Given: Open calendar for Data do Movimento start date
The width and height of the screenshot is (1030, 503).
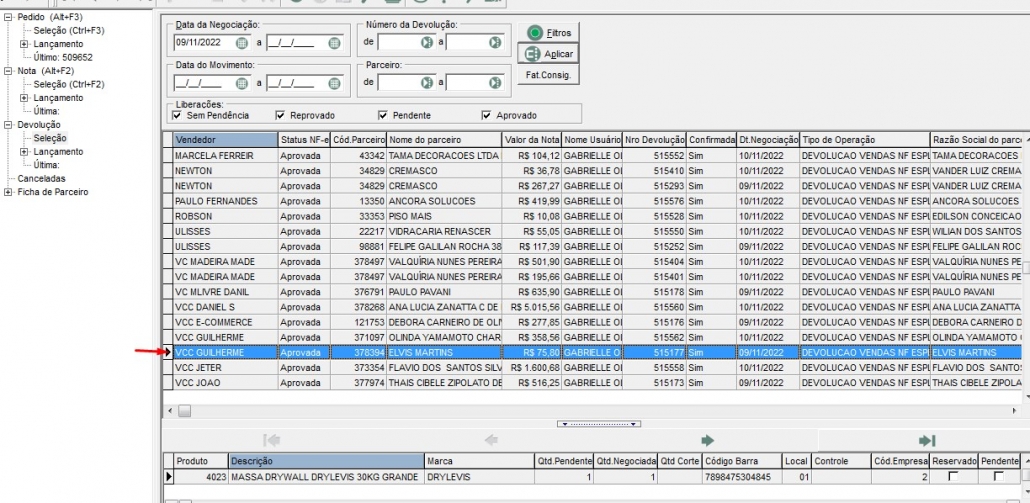Looking at the screenshot, I should click(x=240, y=83).
